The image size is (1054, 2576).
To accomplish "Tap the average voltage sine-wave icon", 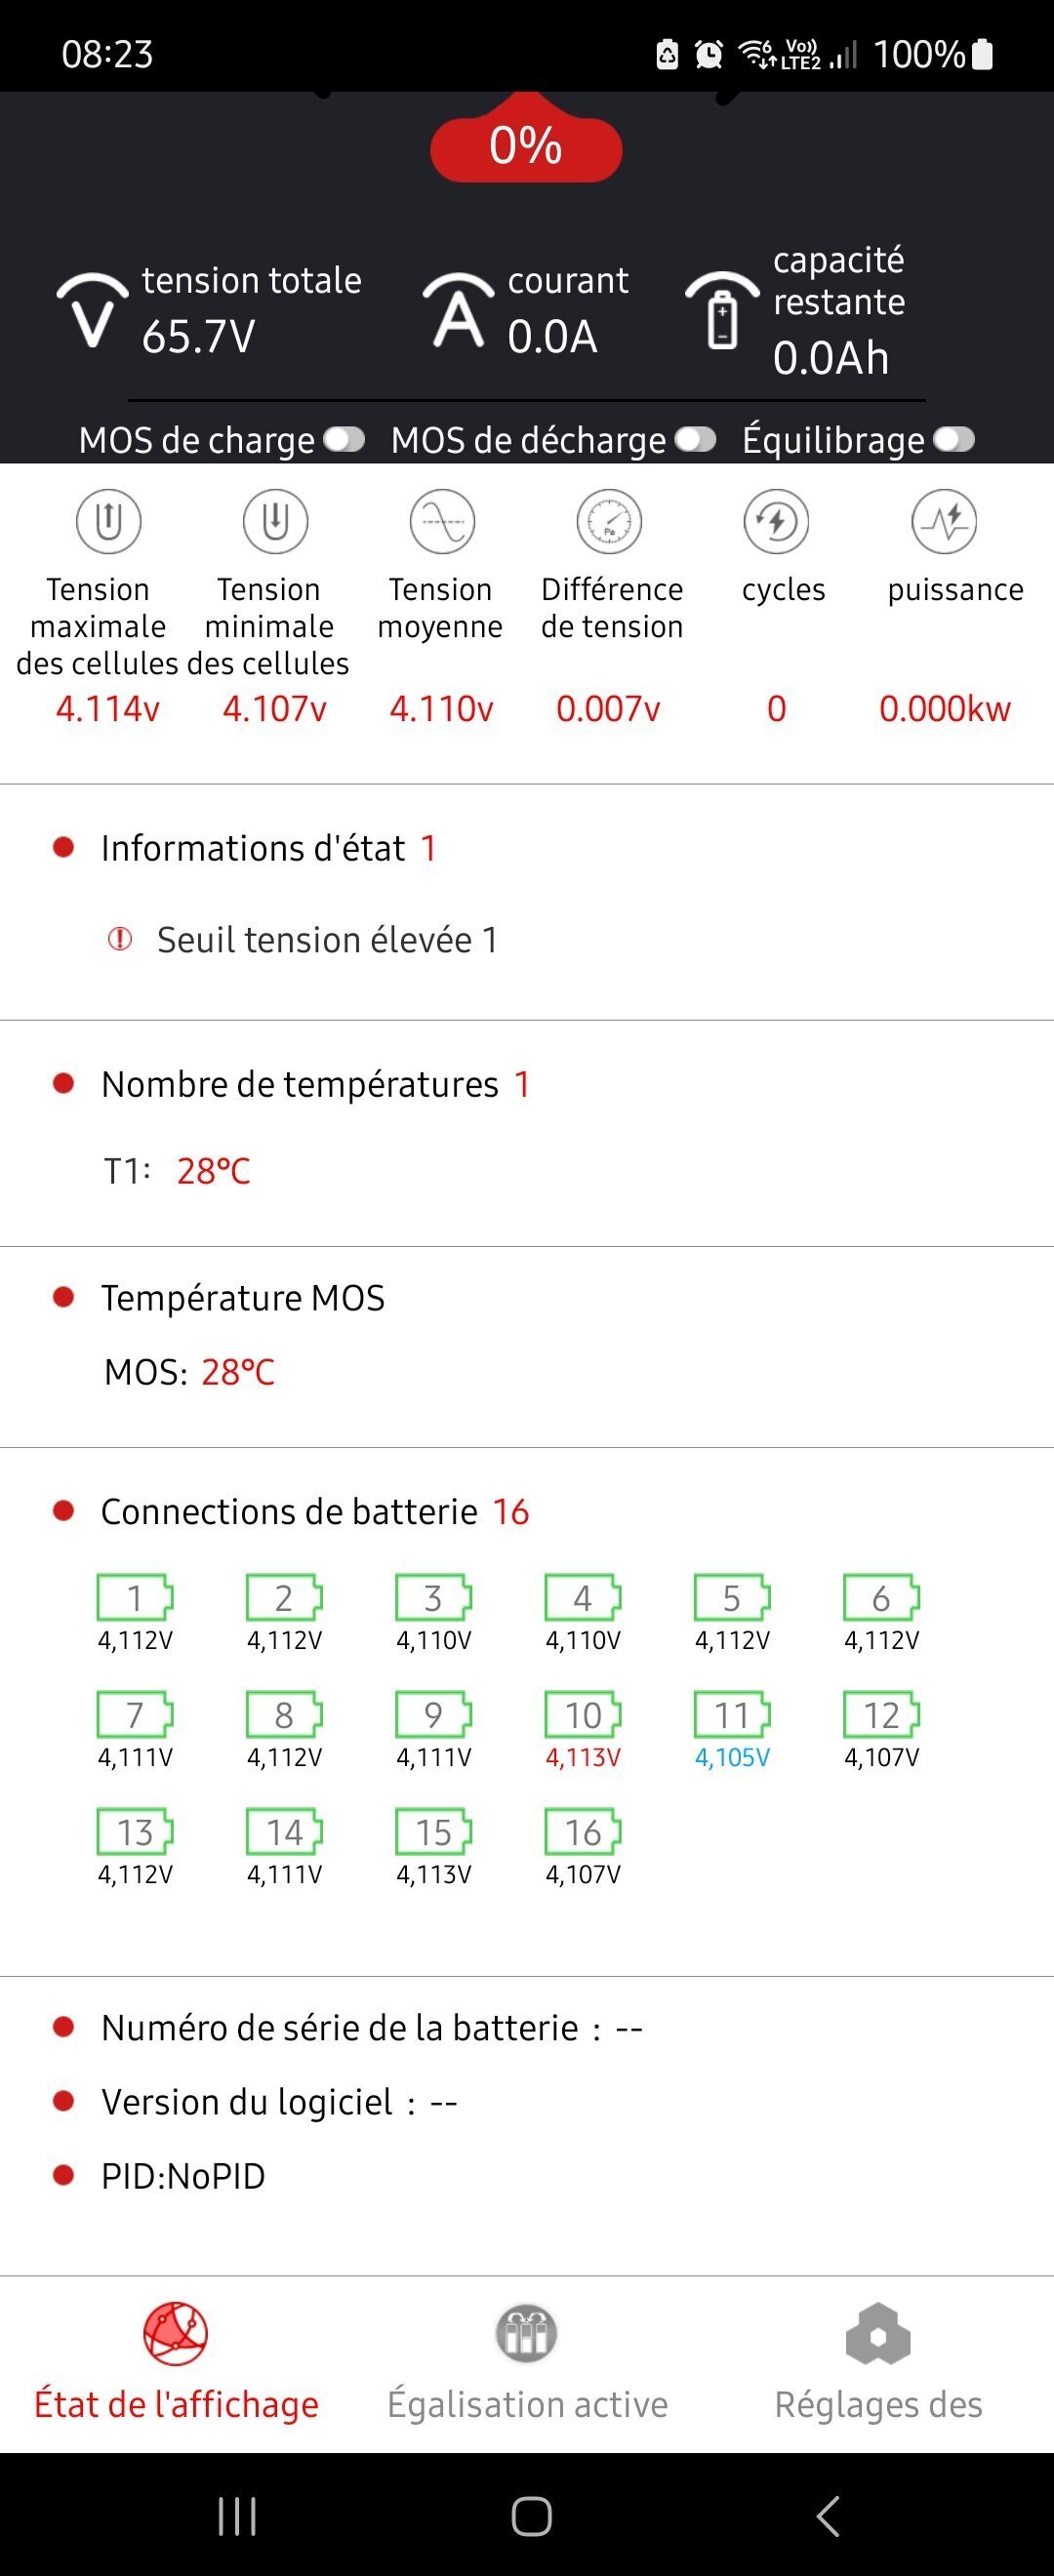I will [442, 521].
